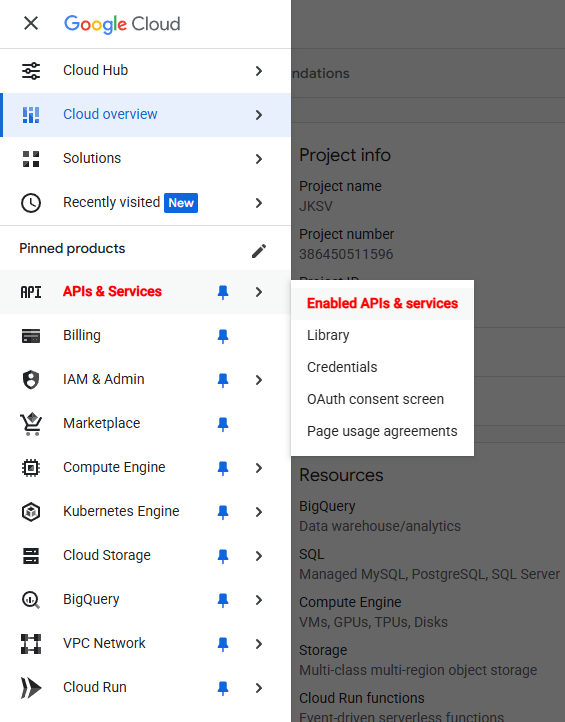Click the BigQuery magnifier icon
The image size is (565, 722).
point(31,600)
